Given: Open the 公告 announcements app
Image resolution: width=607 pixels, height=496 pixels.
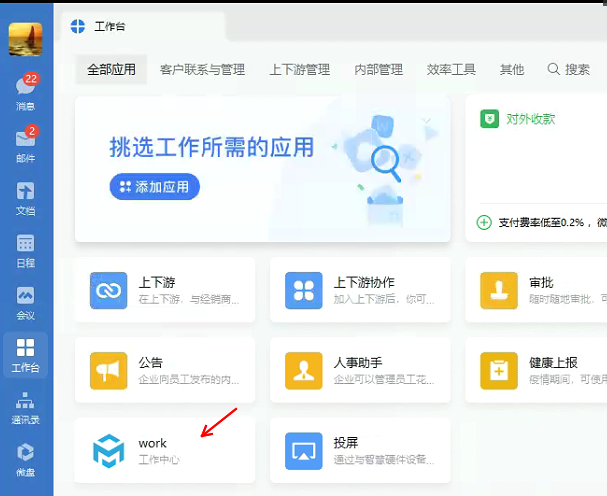Looking at the screenshot, I should (x=107, y=370).
